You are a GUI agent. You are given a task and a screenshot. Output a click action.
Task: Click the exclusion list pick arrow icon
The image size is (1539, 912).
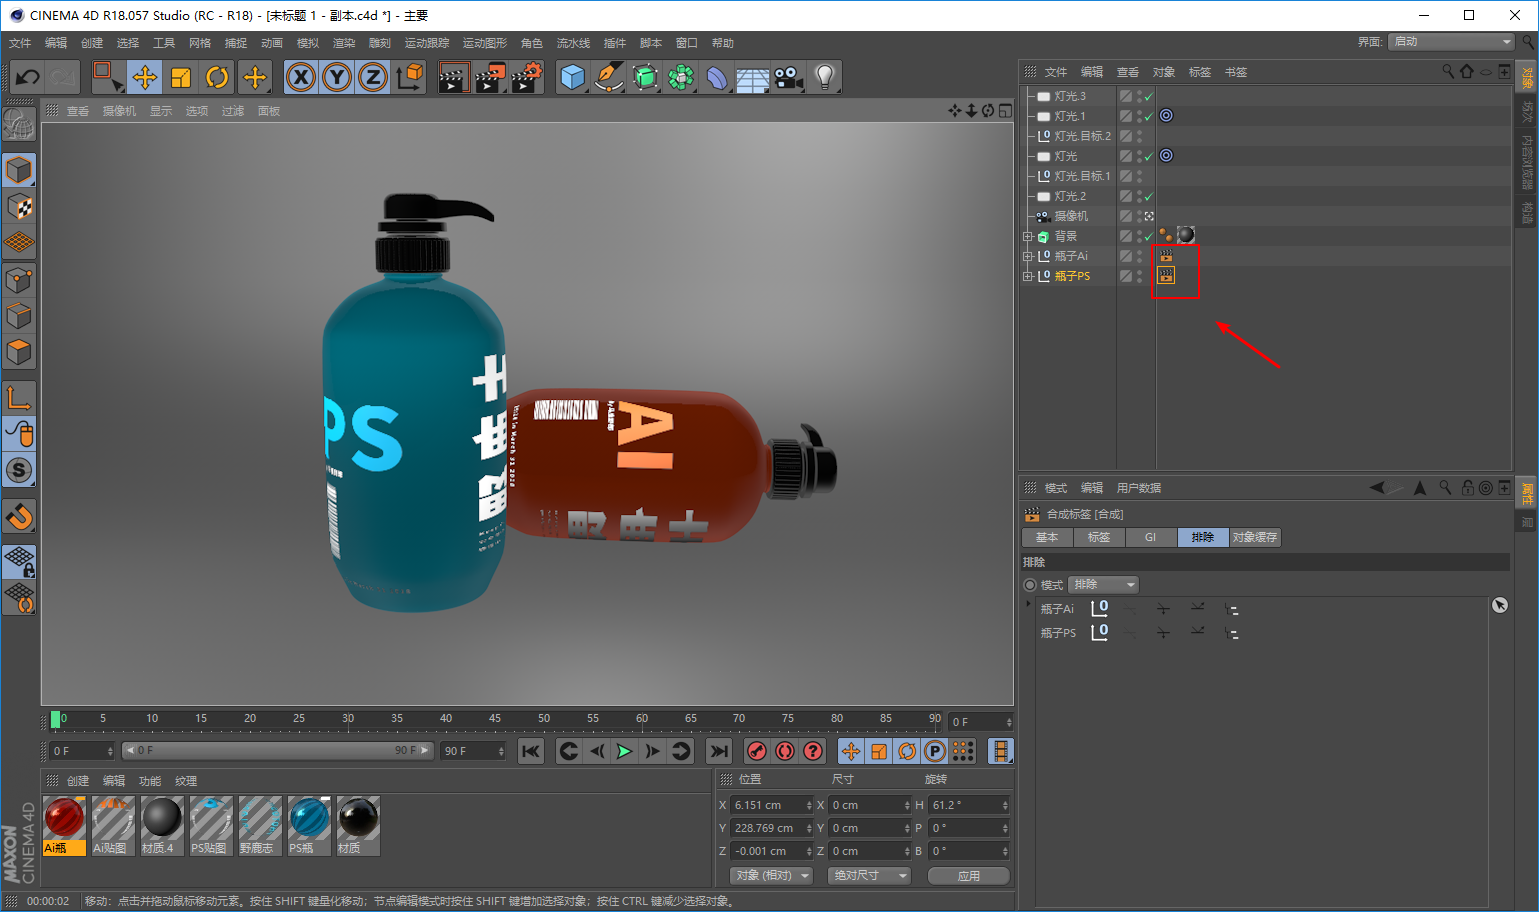pos(1499,605)
